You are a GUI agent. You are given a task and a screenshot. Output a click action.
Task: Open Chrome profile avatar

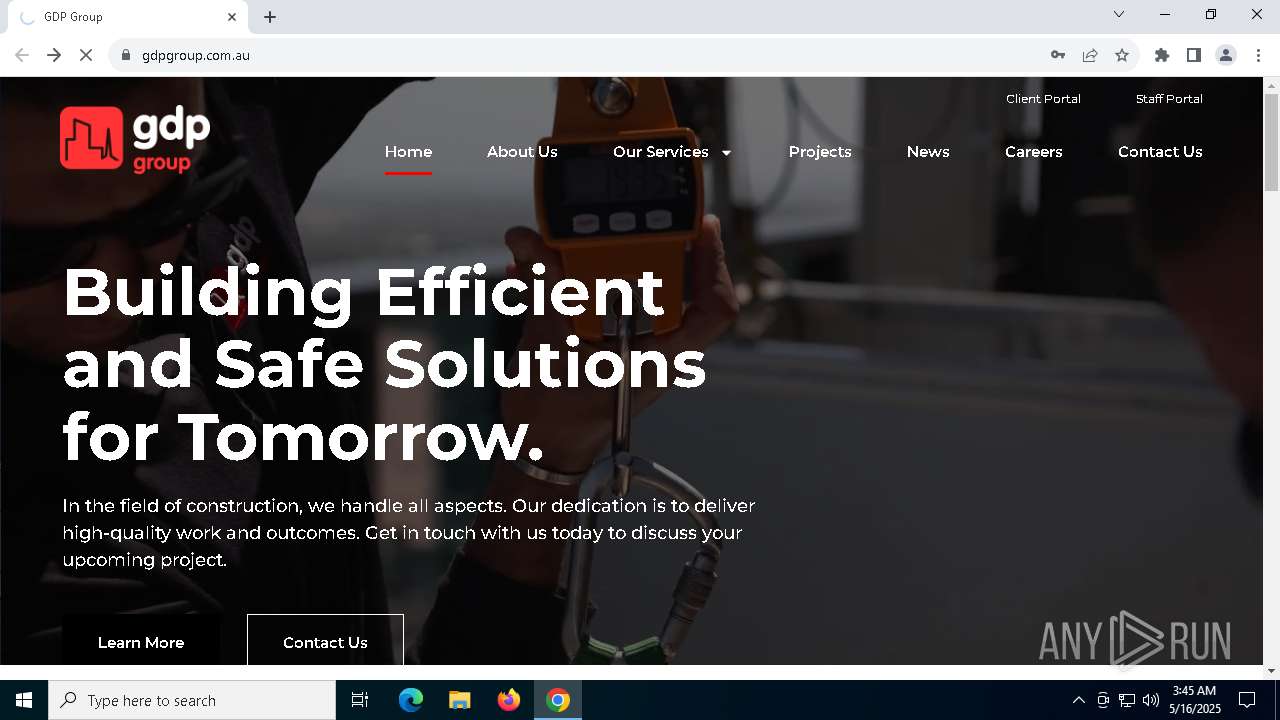coord(1226,55)
